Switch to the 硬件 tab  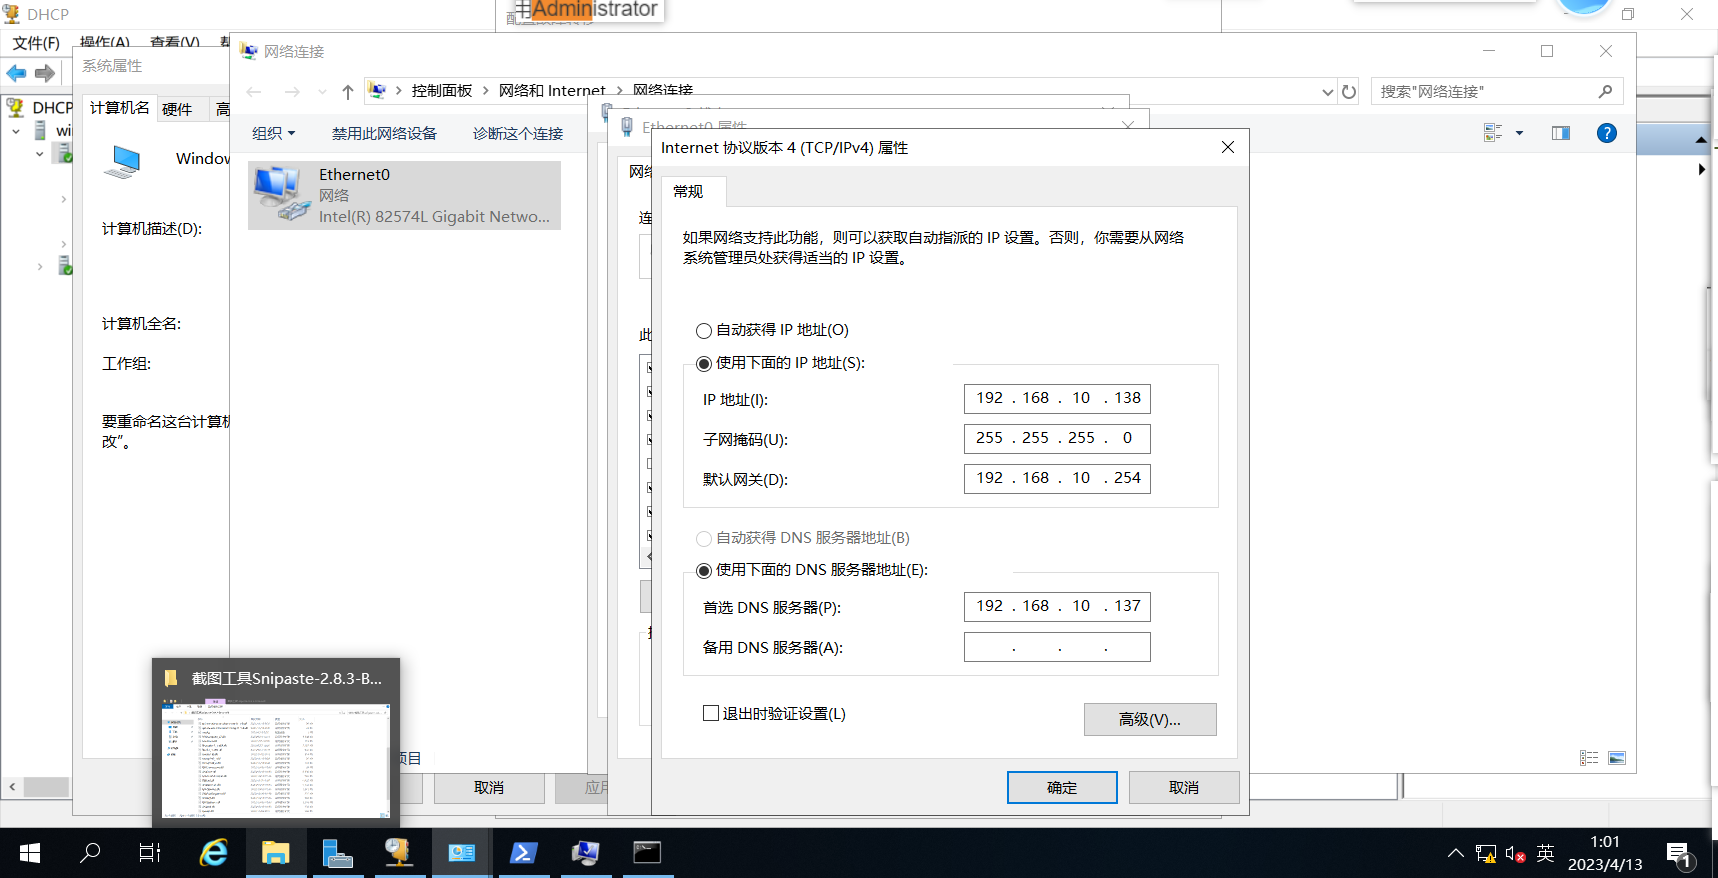pyautogui.click(x=177, y=109)
